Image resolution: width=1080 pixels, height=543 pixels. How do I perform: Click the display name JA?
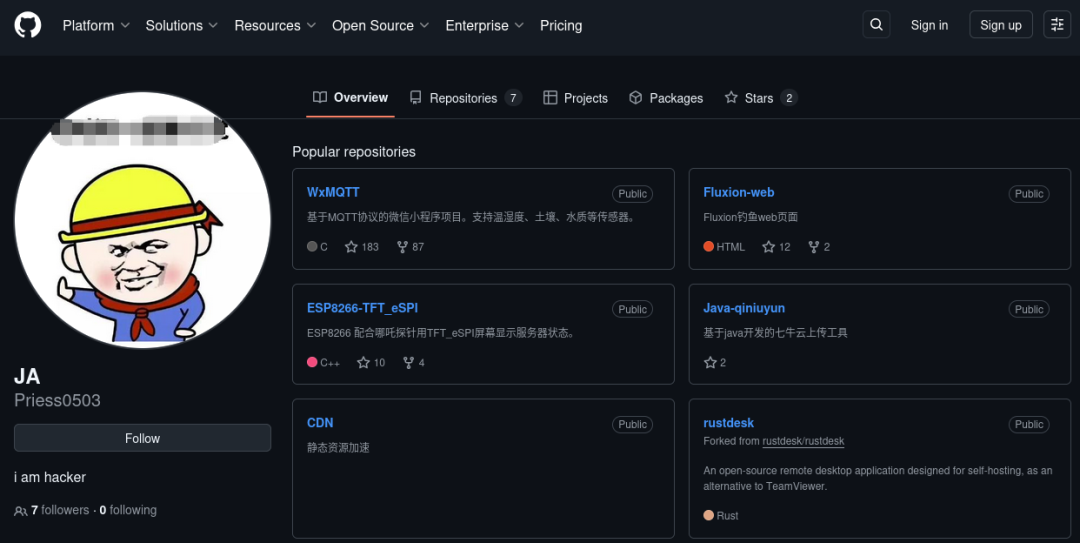27,376
